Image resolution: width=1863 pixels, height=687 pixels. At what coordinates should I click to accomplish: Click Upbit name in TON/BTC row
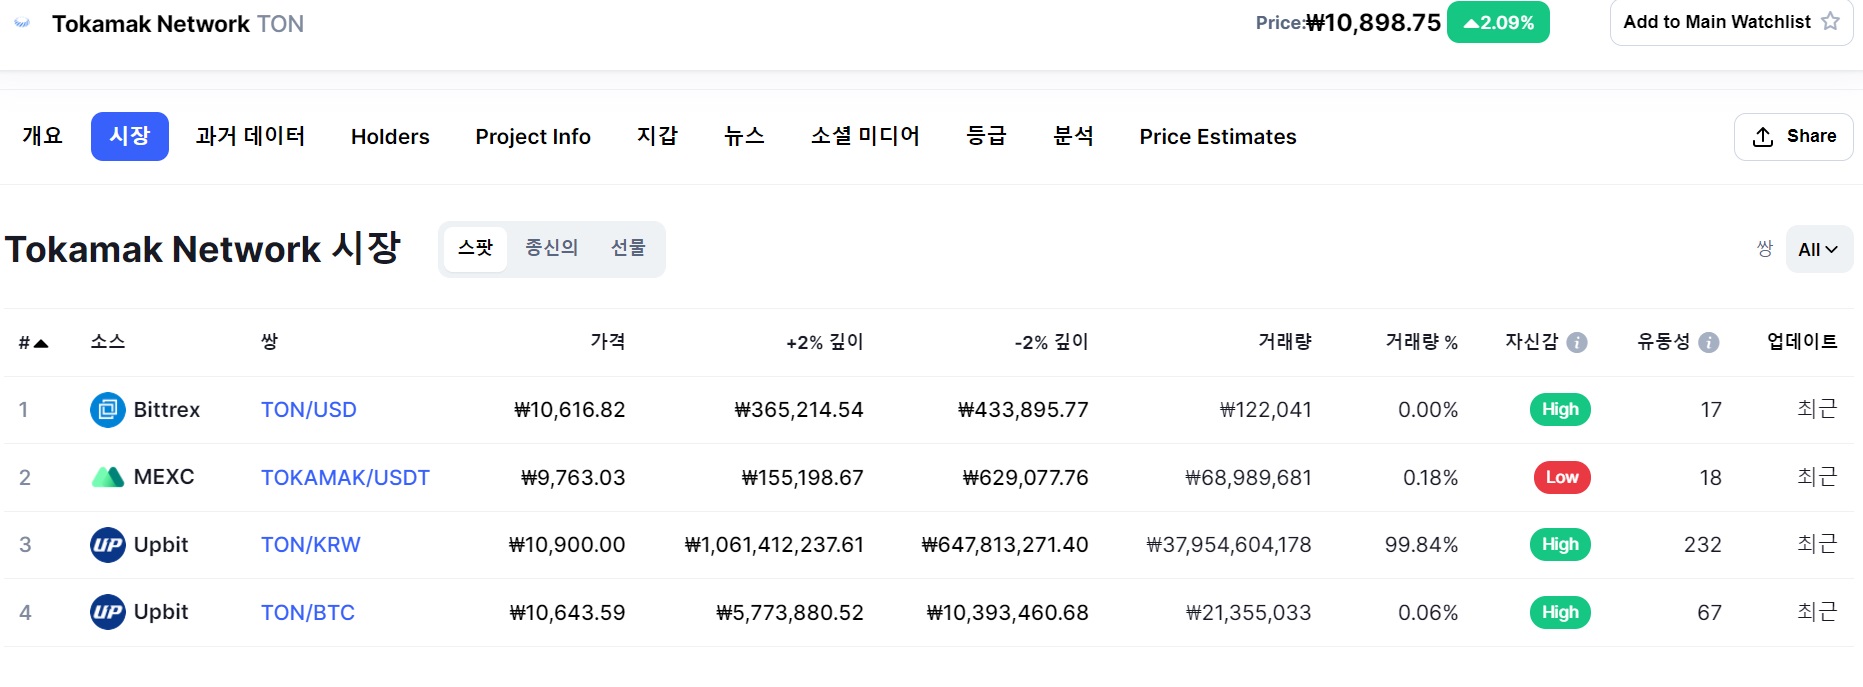point(161,612)
